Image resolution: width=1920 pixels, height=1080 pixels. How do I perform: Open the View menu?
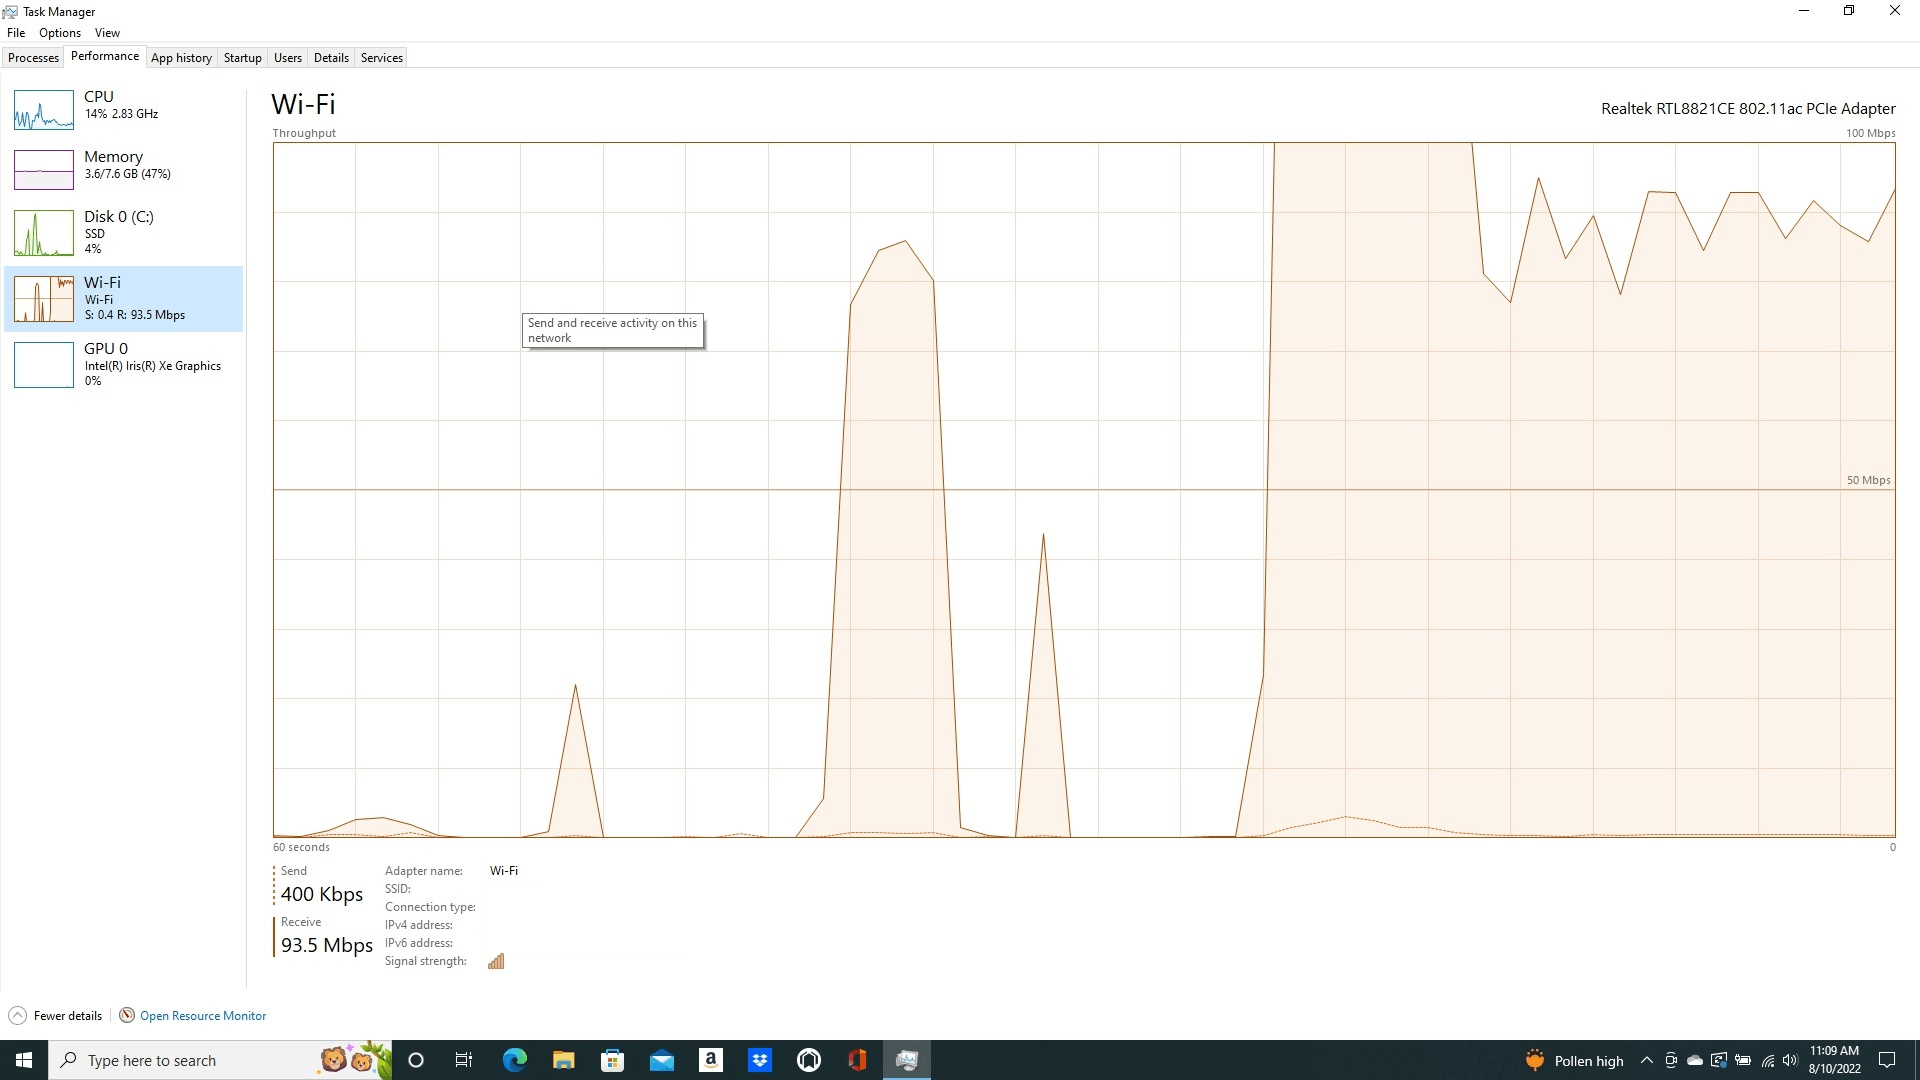107,32
